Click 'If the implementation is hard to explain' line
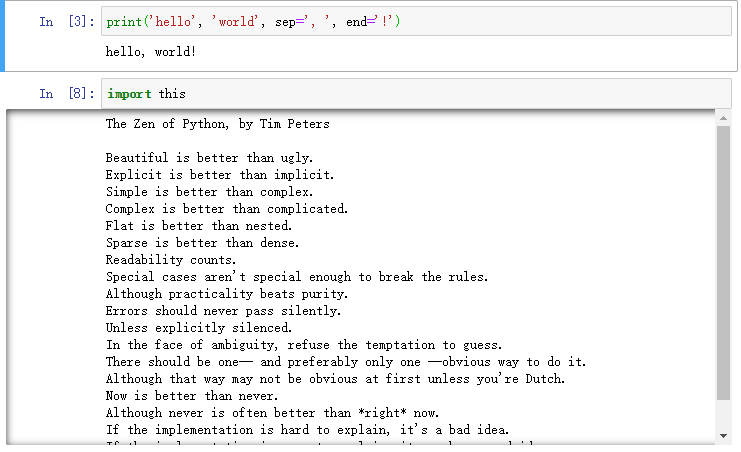The width and height of the screenshot is (741, 452). click(x=307, y=430)
